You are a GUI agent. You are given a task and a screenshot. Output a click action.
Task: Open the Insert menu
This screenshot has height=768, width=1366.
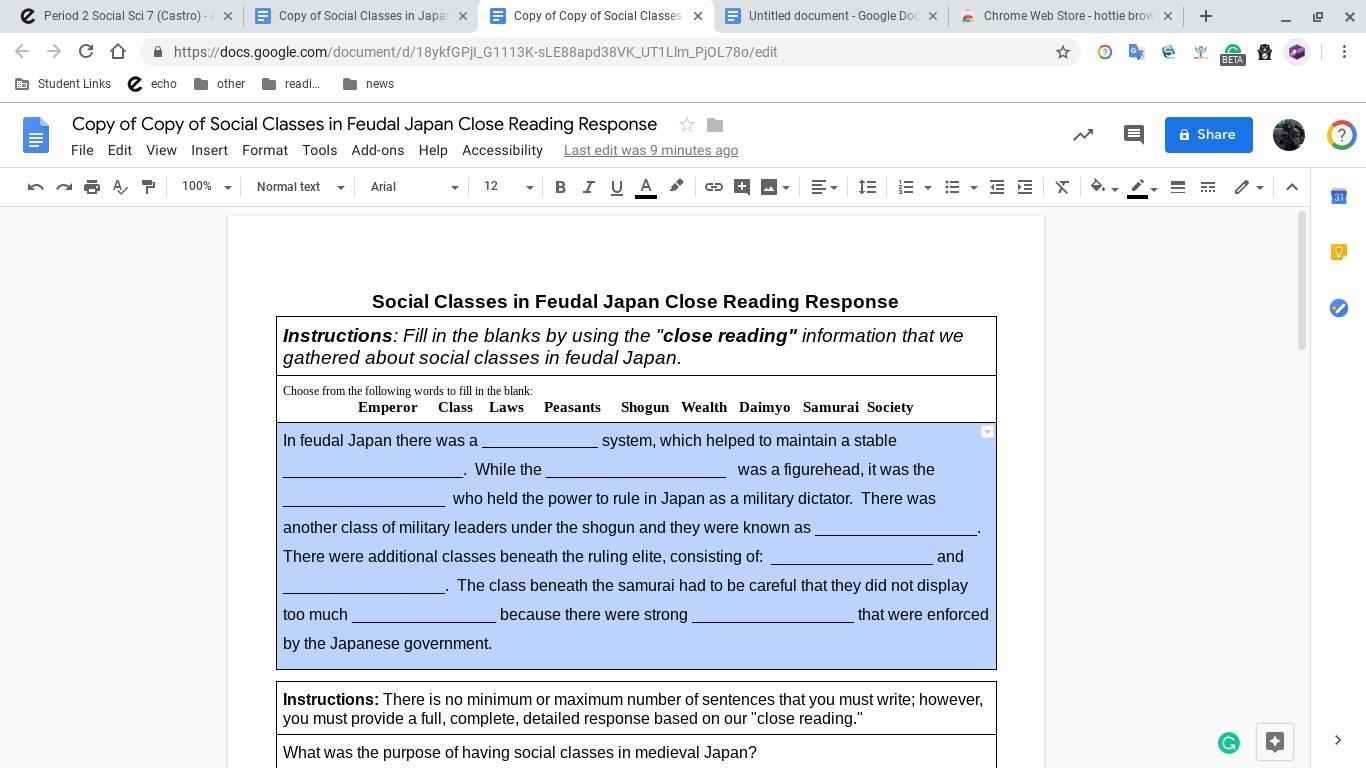(209, 150)
